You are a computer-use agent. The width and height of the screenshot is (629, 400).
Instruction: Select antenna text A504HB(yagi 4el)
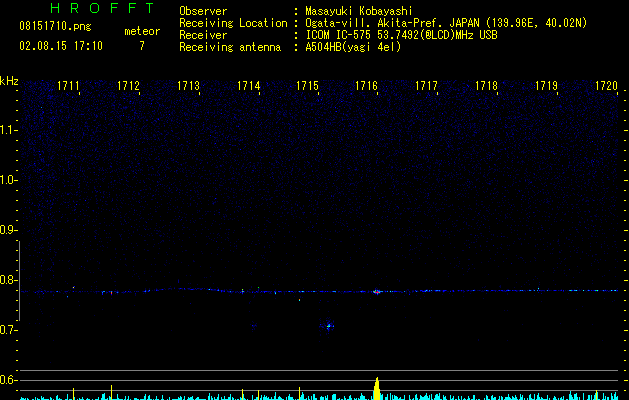coord(353,47)
